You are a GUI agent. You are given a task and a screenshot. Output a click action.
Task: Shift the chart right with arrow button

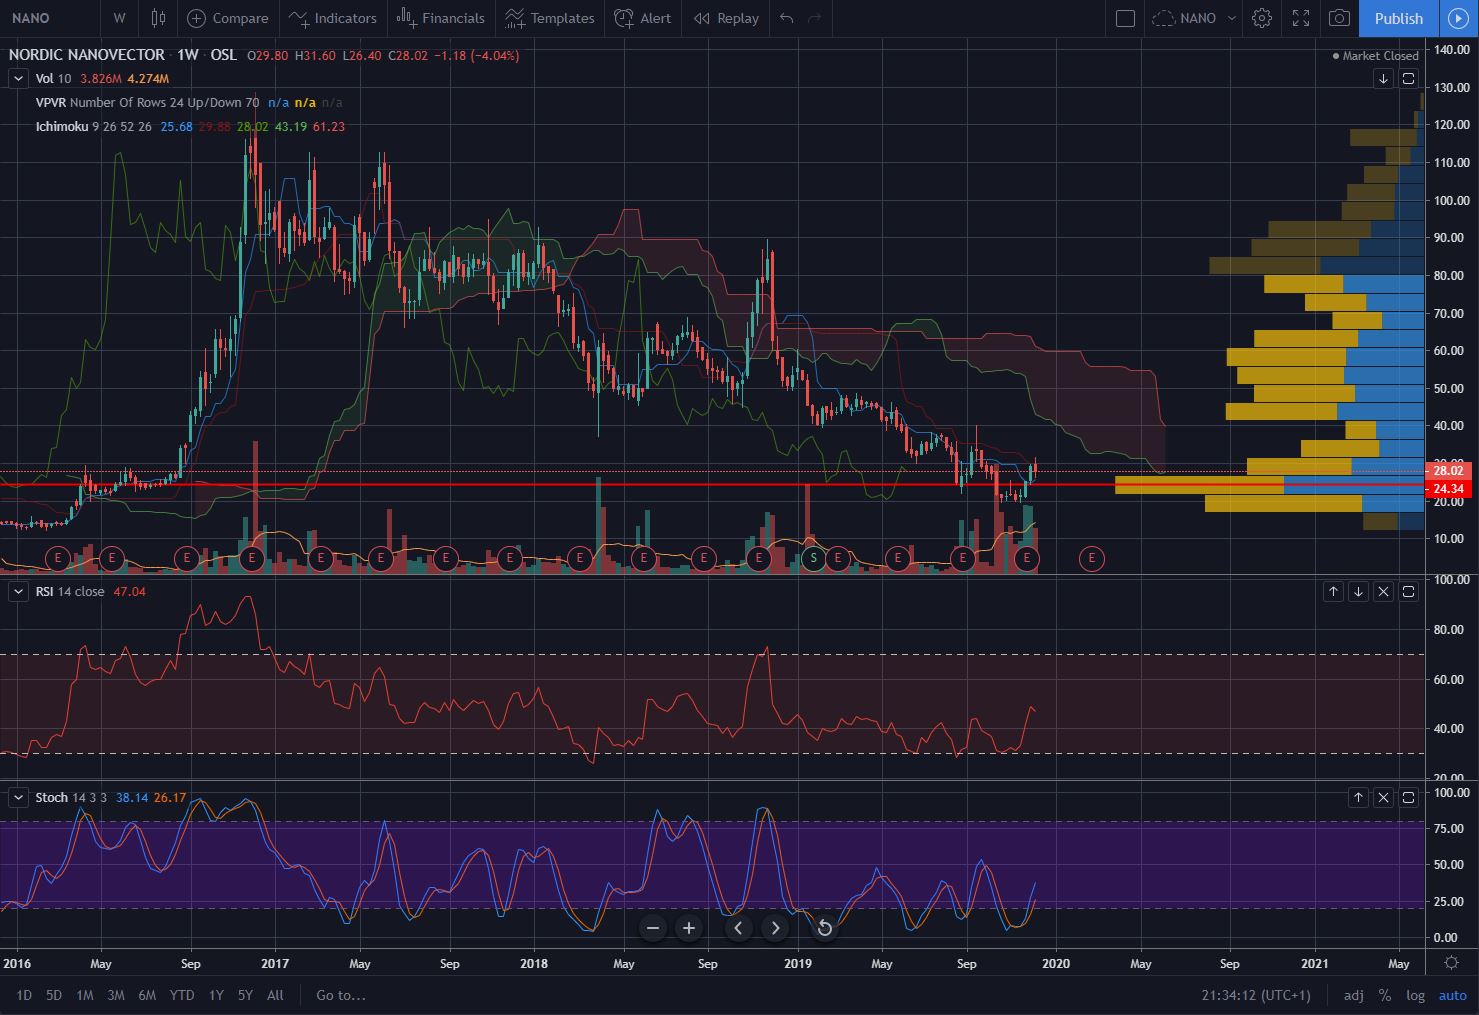tap(775, 928)
